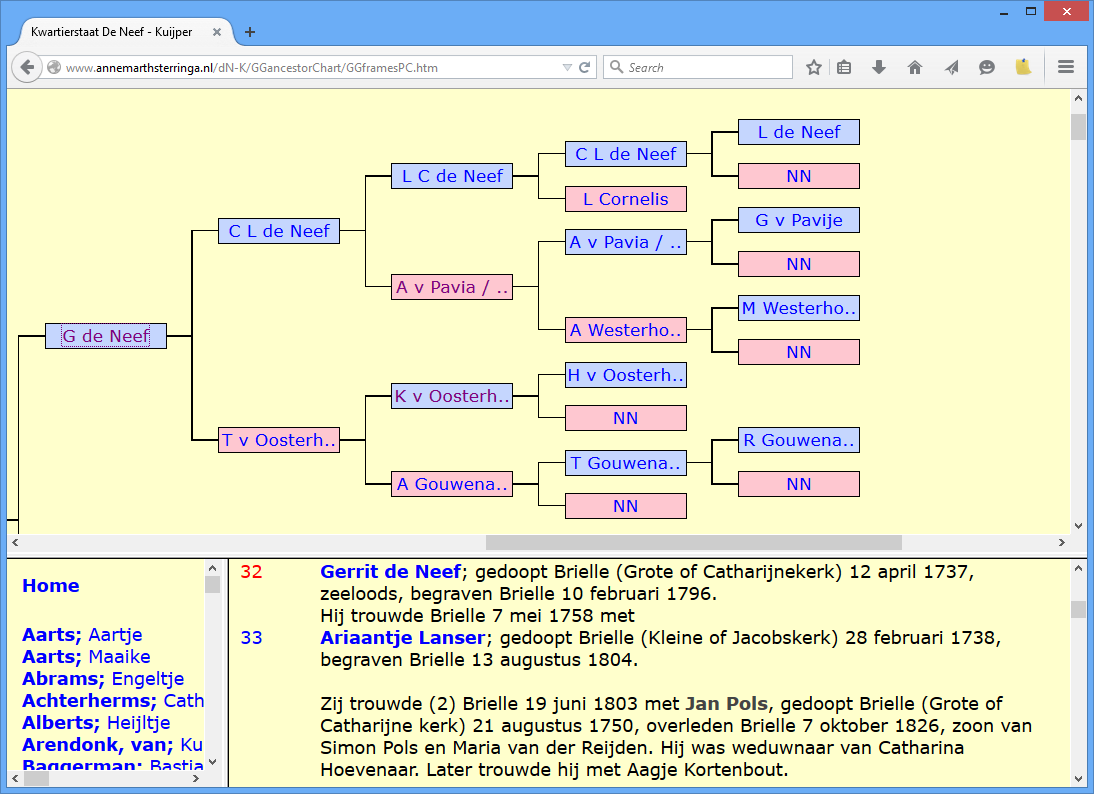Viewport: 1094px width, 794px height.
Task: Reload the current page
Action: [x=585, y=68]
